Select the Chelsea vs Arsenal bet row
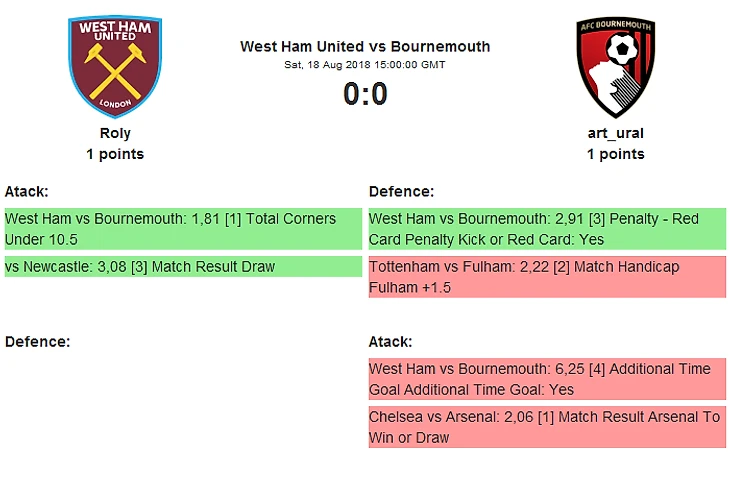This screenshot has height=480, width=730. 547,427
